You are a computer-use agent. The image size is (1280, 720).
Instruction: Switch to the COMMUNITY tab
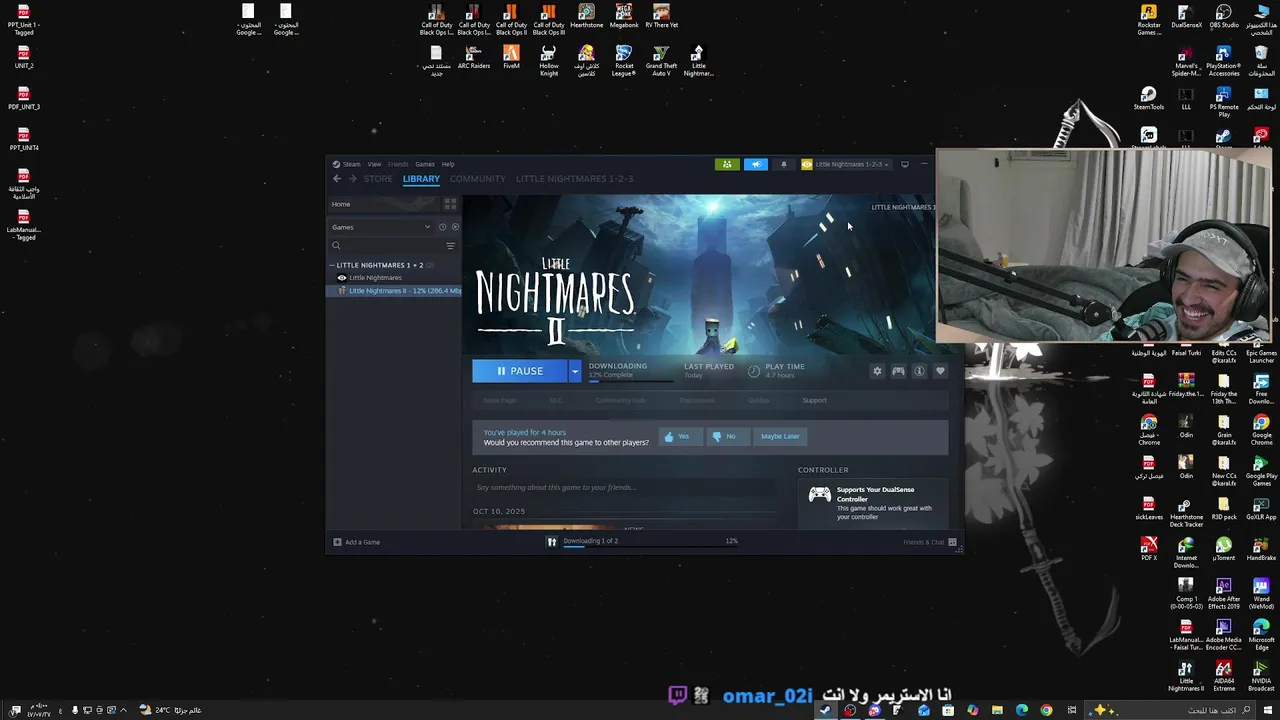pos(478,179)
